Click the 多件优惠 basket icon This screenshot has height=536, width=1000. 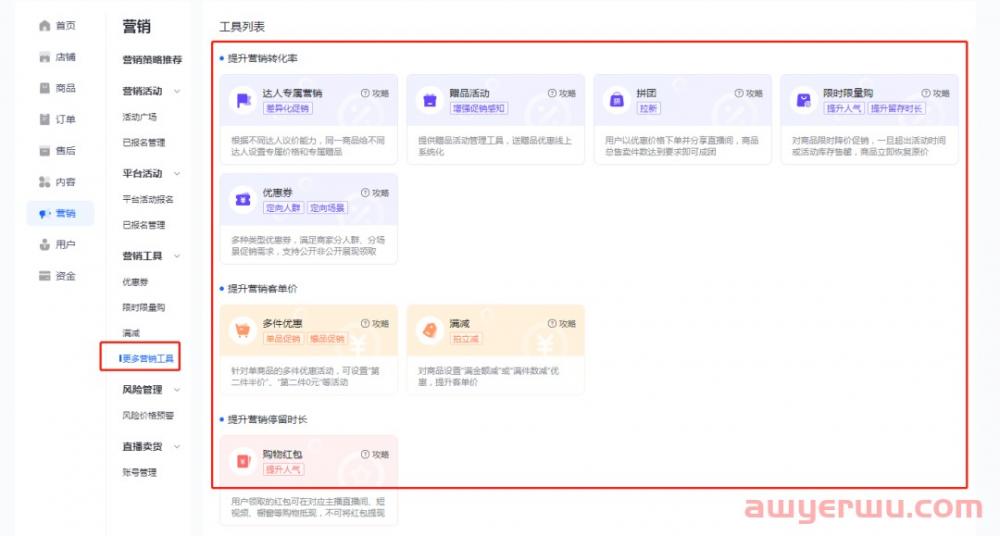[243, 331]
